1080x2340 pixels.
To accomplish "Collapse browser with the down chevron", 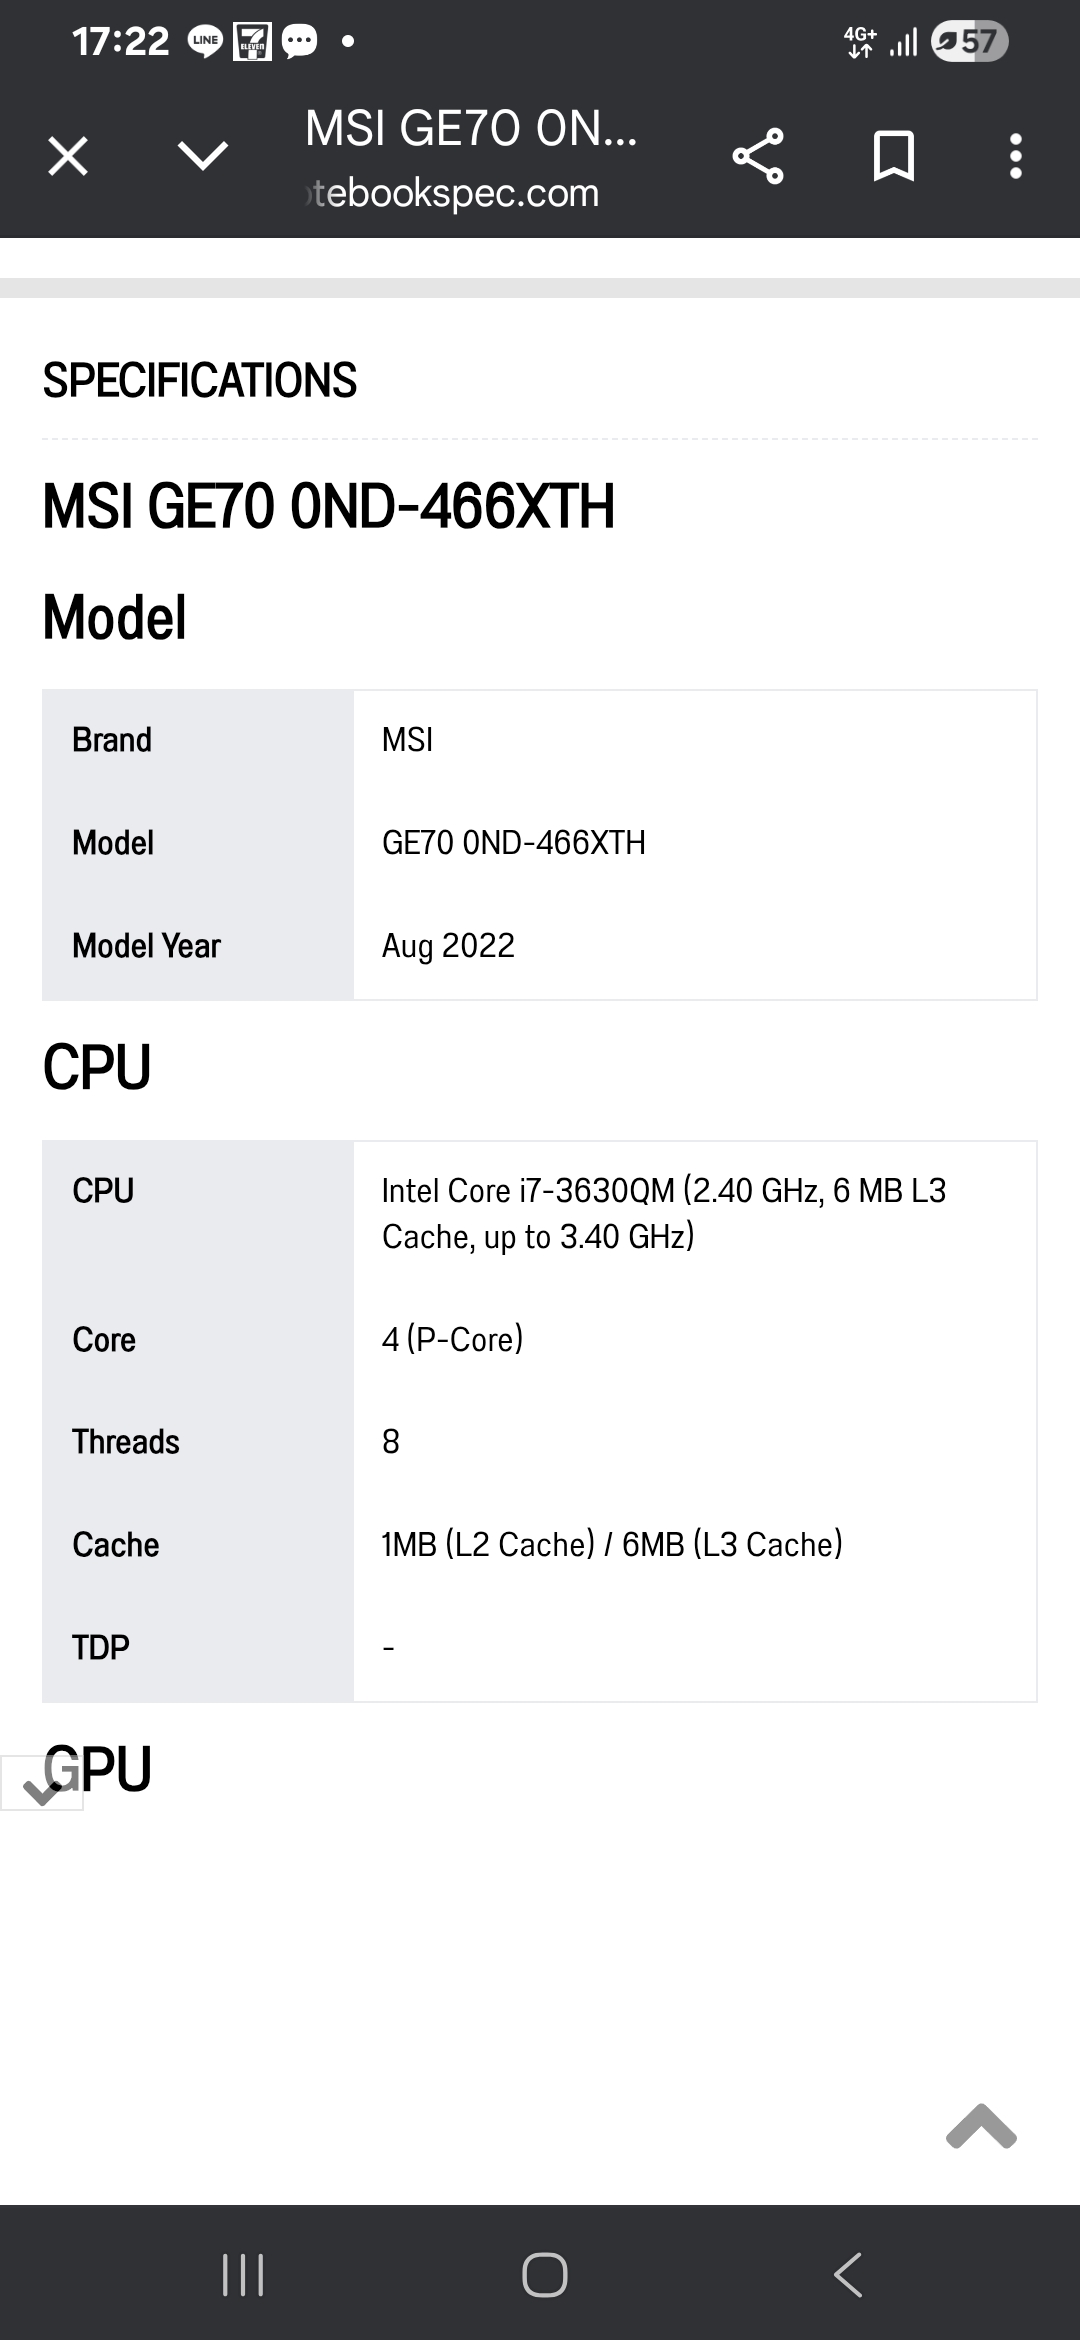I will 203,156.
